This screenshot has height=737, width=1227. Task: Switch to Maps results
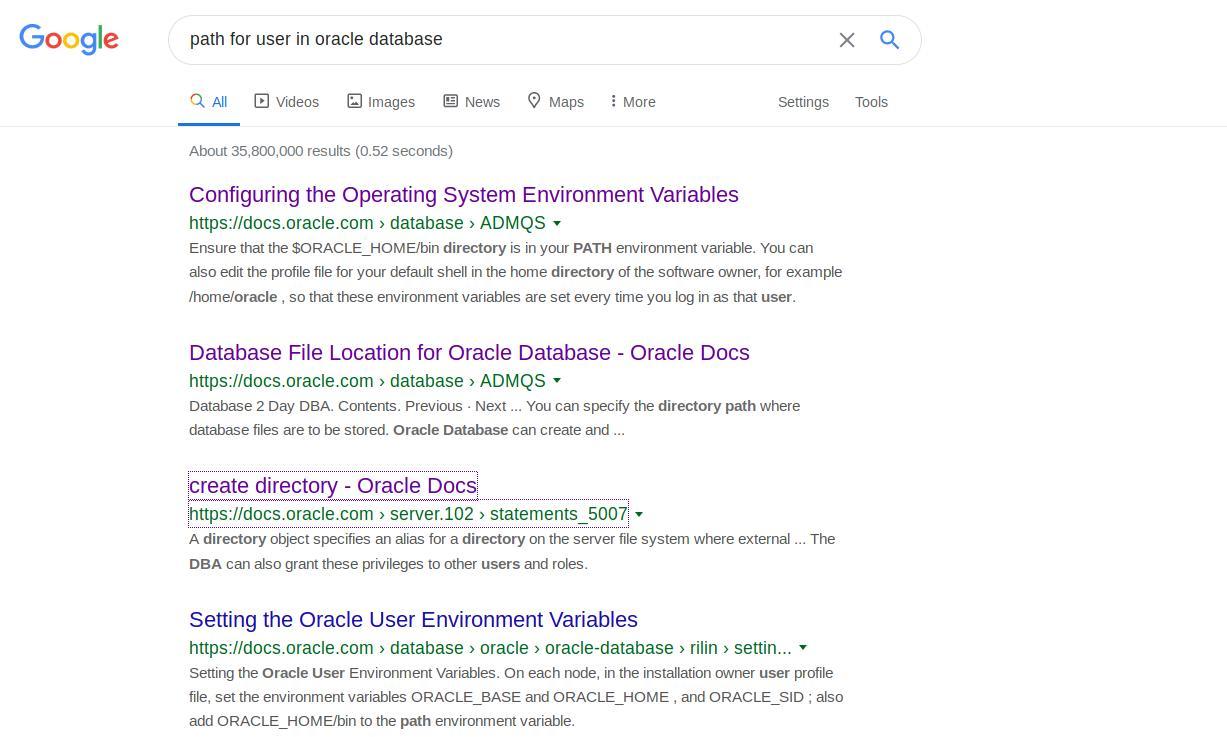555,102
